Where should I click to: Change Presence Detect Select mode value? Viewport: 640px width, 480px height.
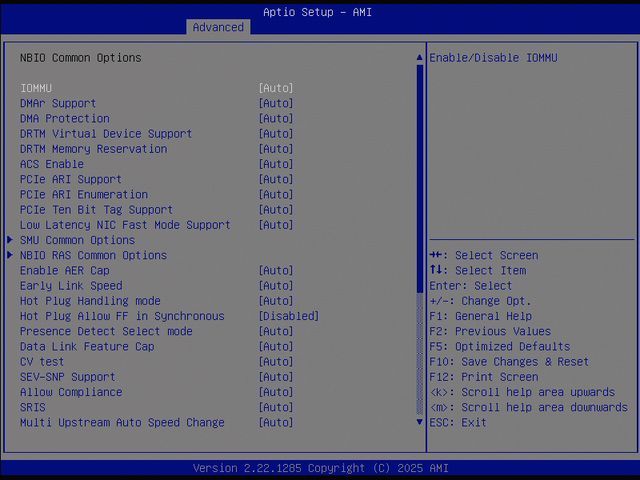click(276, 331)
